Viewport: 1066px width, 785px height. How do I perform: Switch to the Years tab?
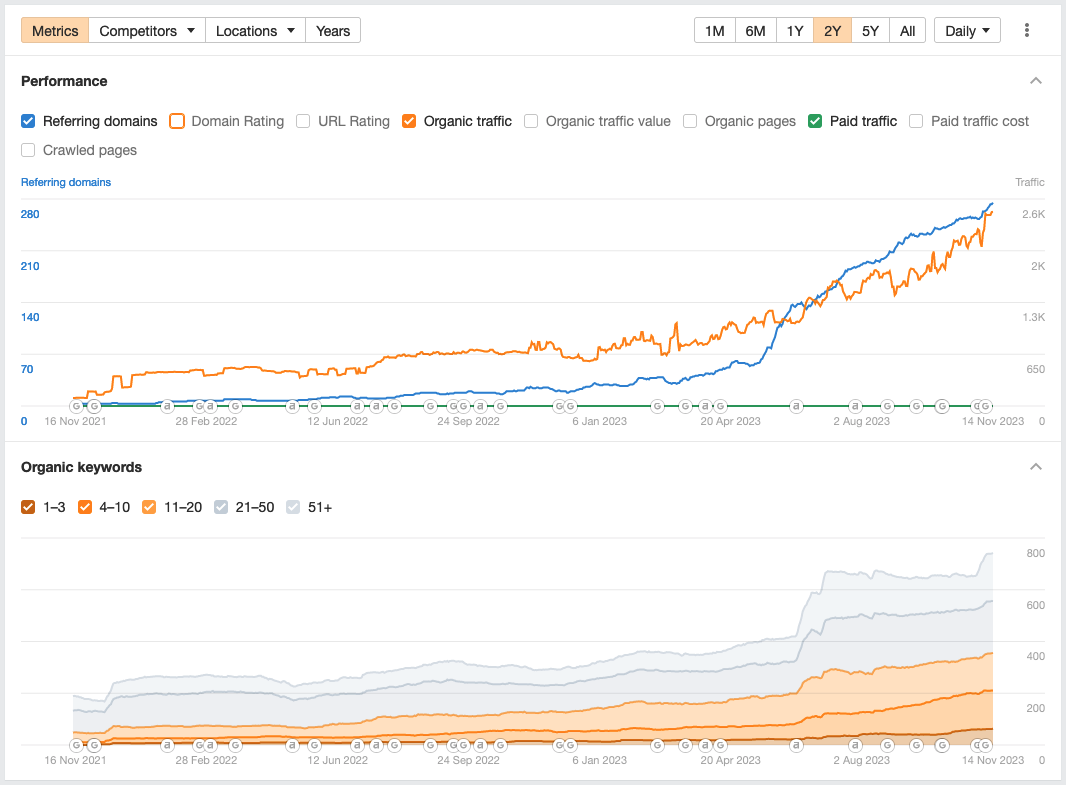tap(333, 31)
